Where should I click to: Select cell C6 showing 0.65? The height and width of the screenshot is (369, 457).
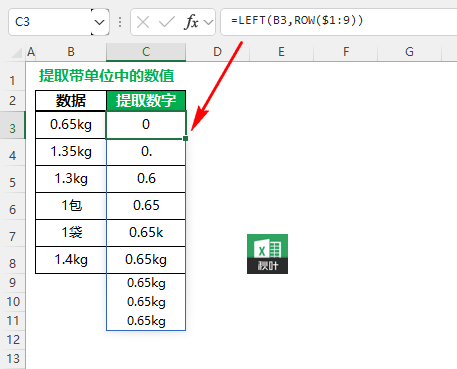click(146, 206)
